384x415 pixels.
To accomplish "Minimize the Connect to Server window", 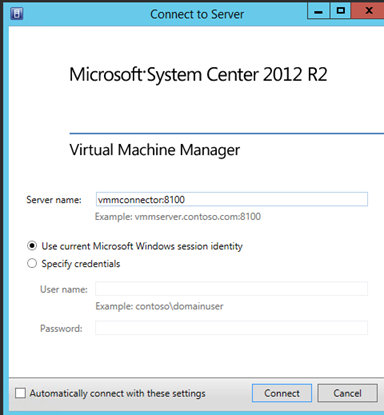I will [x=318, y=11].
